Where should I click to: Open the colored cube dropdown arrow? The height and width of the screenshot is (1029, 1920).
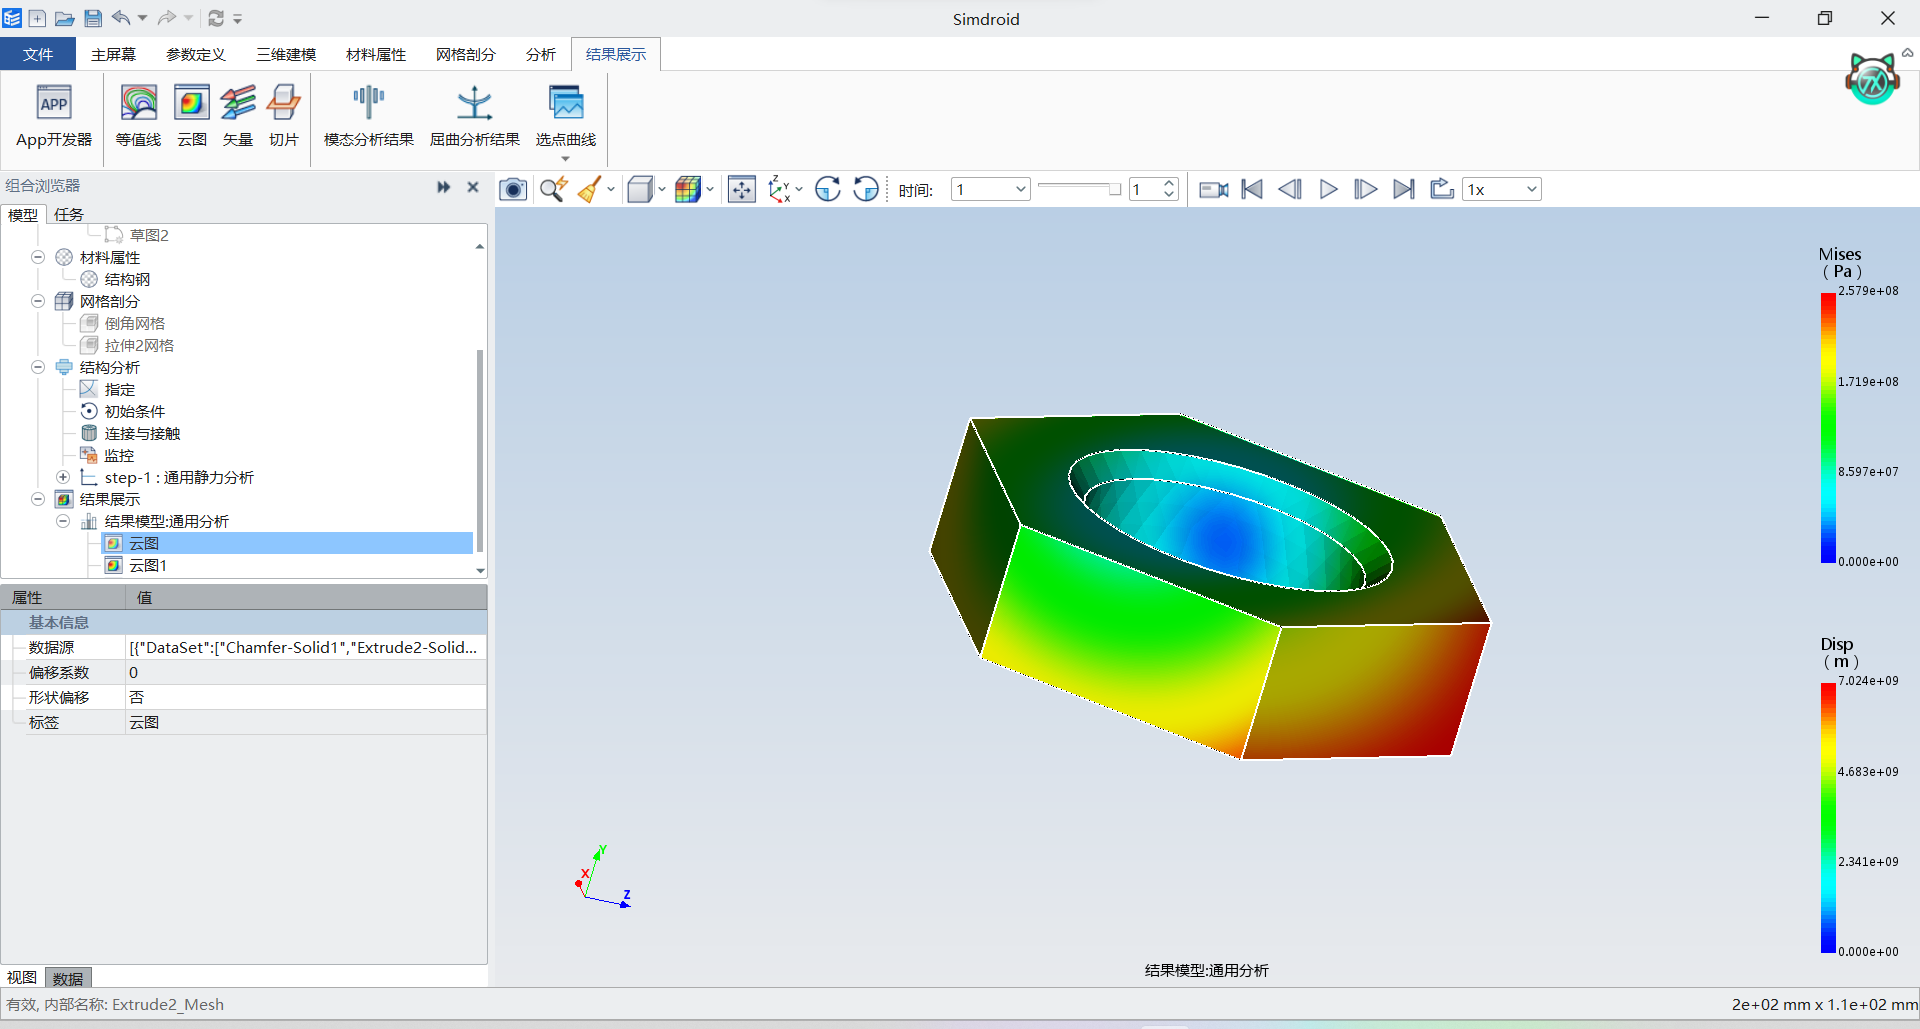(710, 189)
